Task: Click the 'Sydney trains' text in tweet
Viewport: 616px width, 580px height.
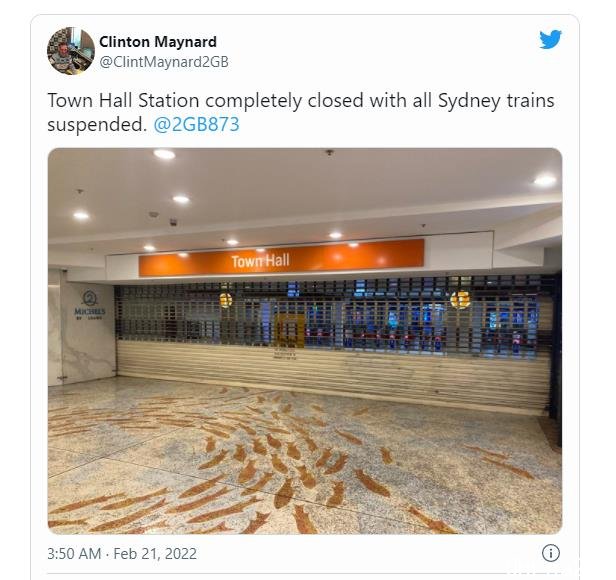Action: (x=496, y=101)
